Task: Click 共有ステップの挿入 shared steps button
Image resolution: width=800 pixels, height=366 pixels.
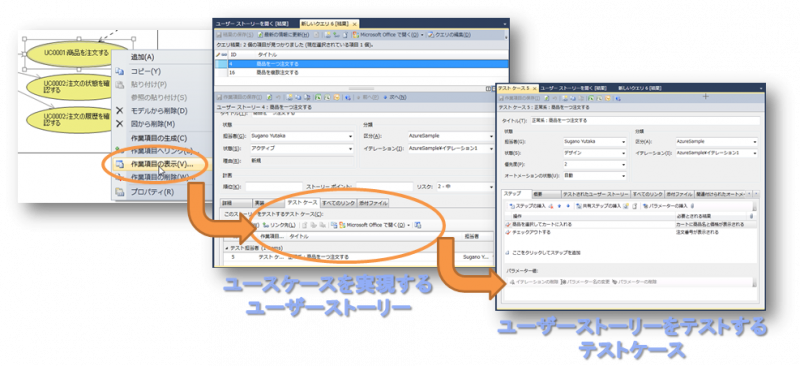Action: (598, 206)
